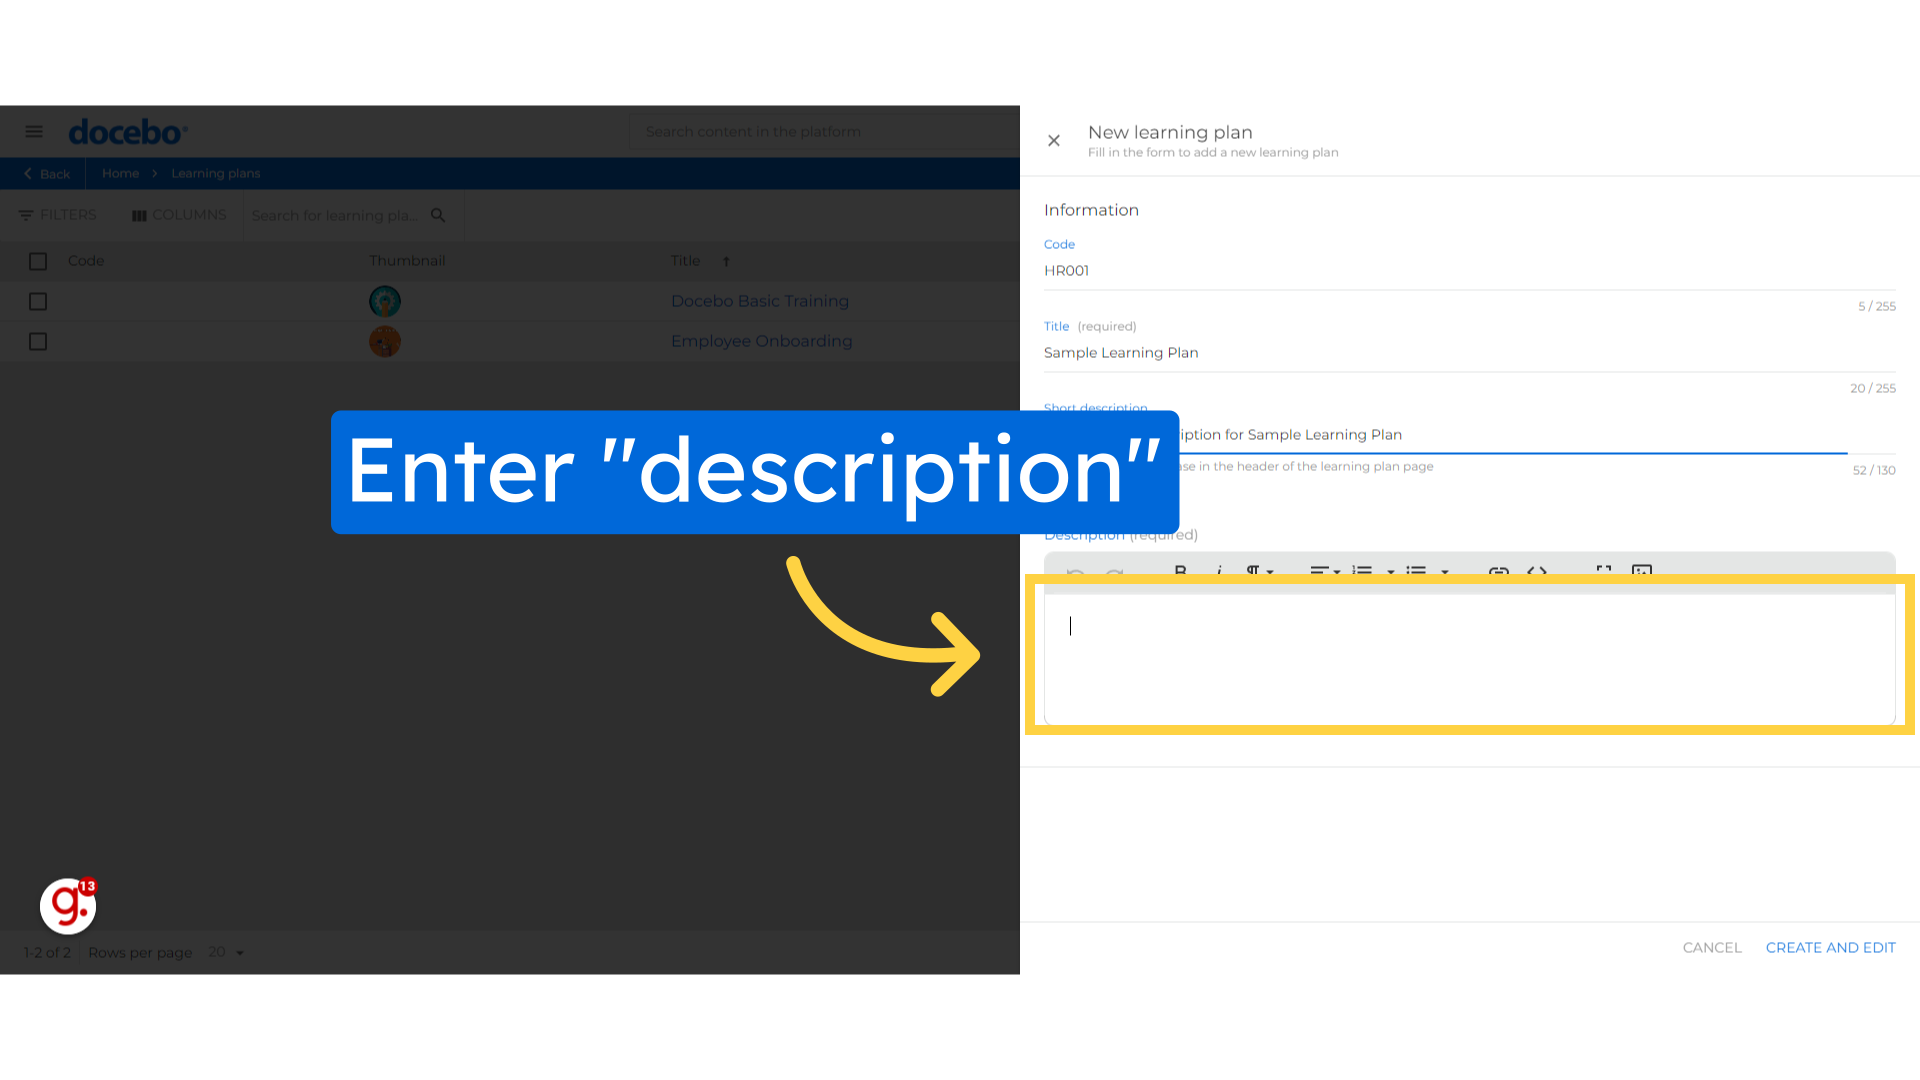Select the Employee Onboarding checkbox

(38, 342)
